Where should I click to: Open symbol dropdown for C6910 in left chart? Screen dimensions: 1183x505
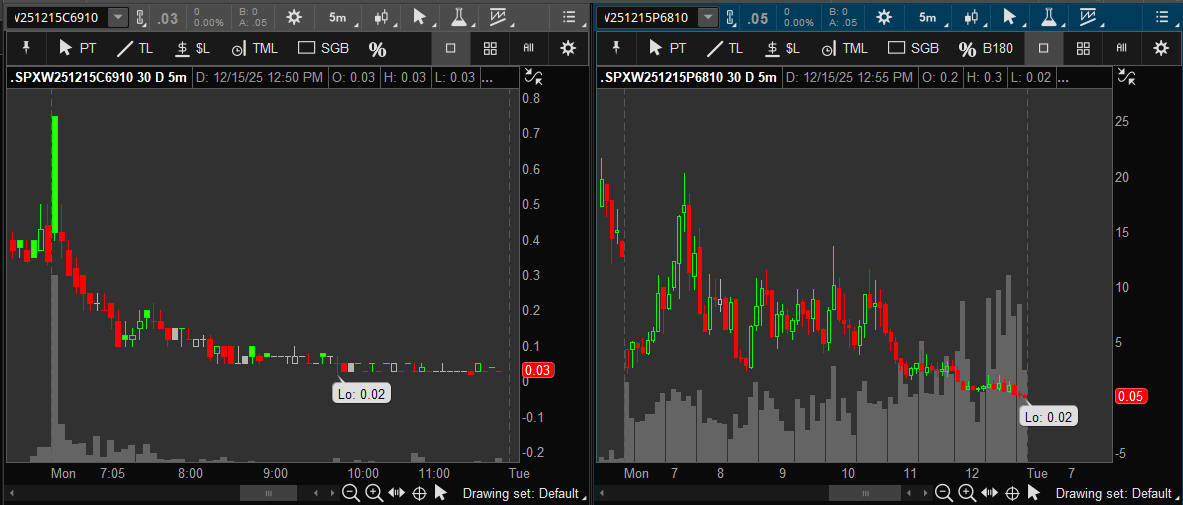pos(118,17)
